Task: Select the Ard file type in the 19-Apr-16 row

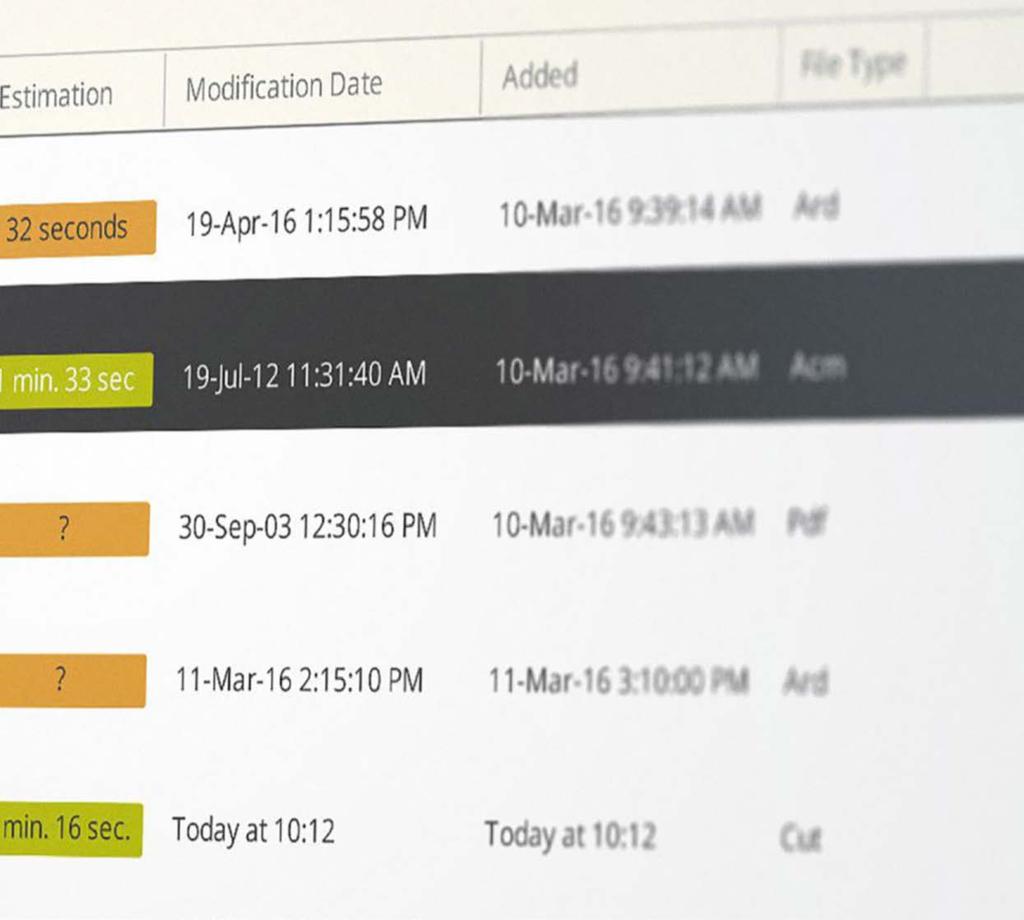Action: click(x=816, y=206)
